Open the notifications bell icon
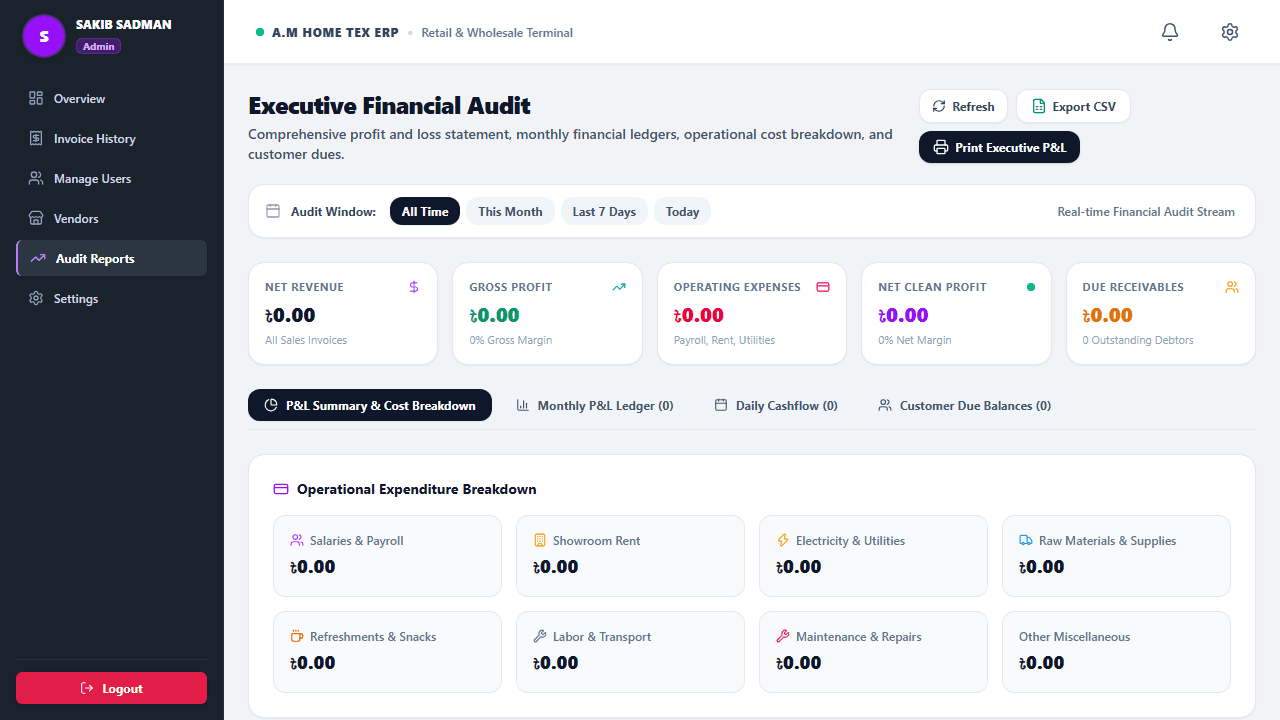1280x720 pixels. pyautogui.click(x=1170, y=32)
